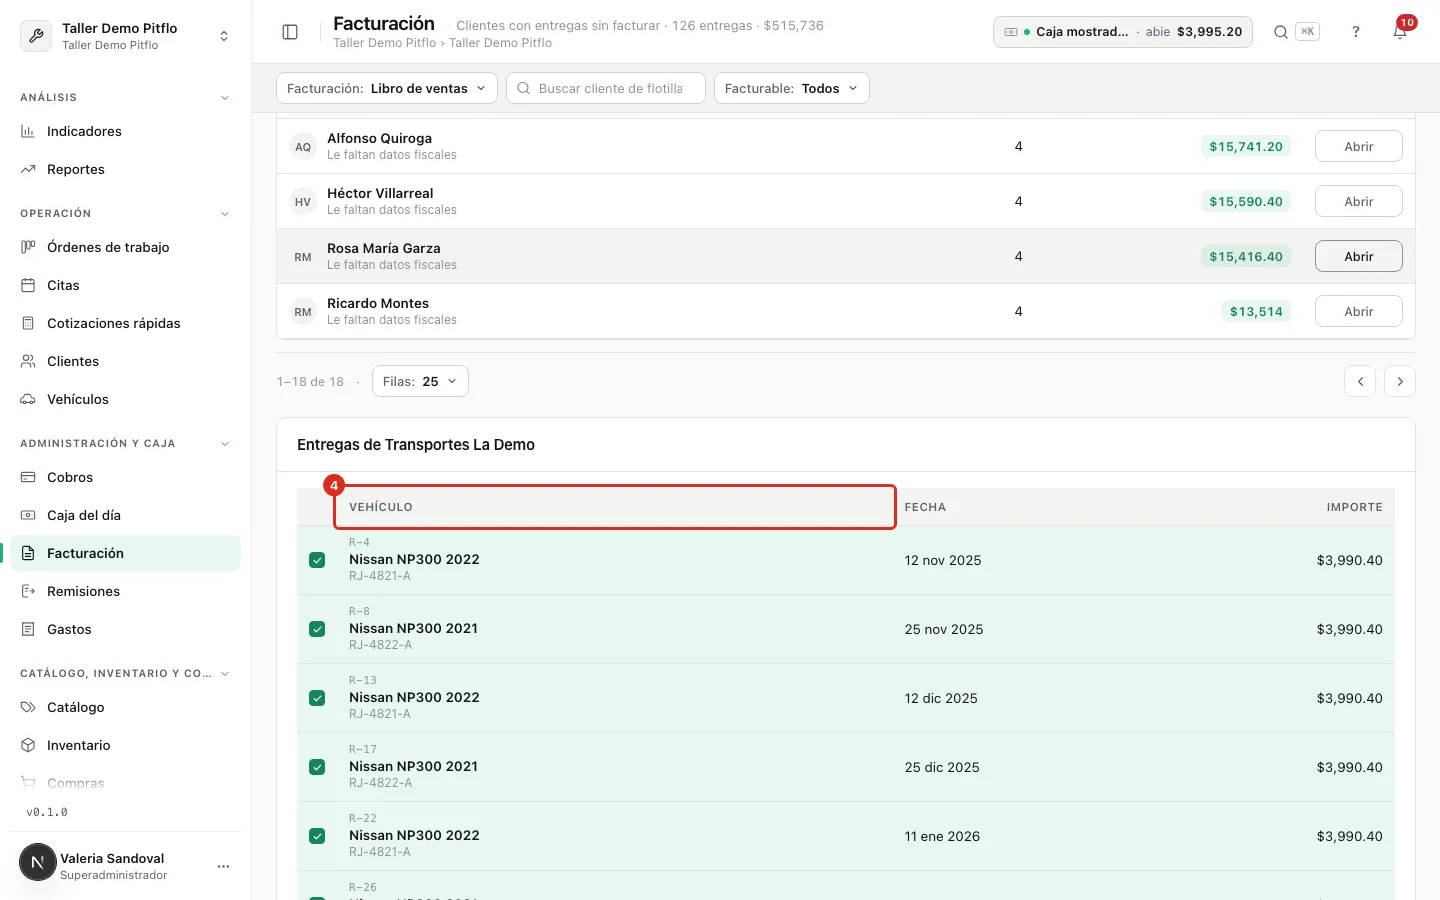Collapse the Administración y Caja section
This screenshot has height=900, width=1440.
[x=225, y=444]
